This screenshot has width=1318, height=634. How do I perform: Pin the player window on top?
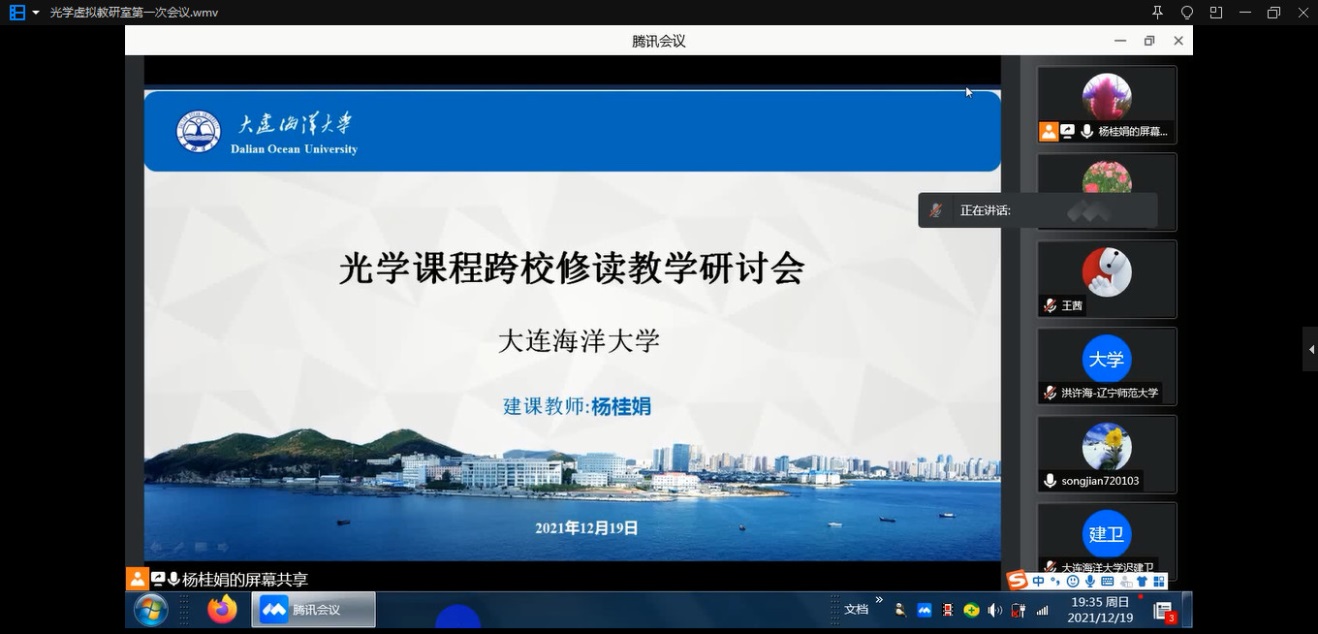pyautogui.click(x=1158, y=12)
